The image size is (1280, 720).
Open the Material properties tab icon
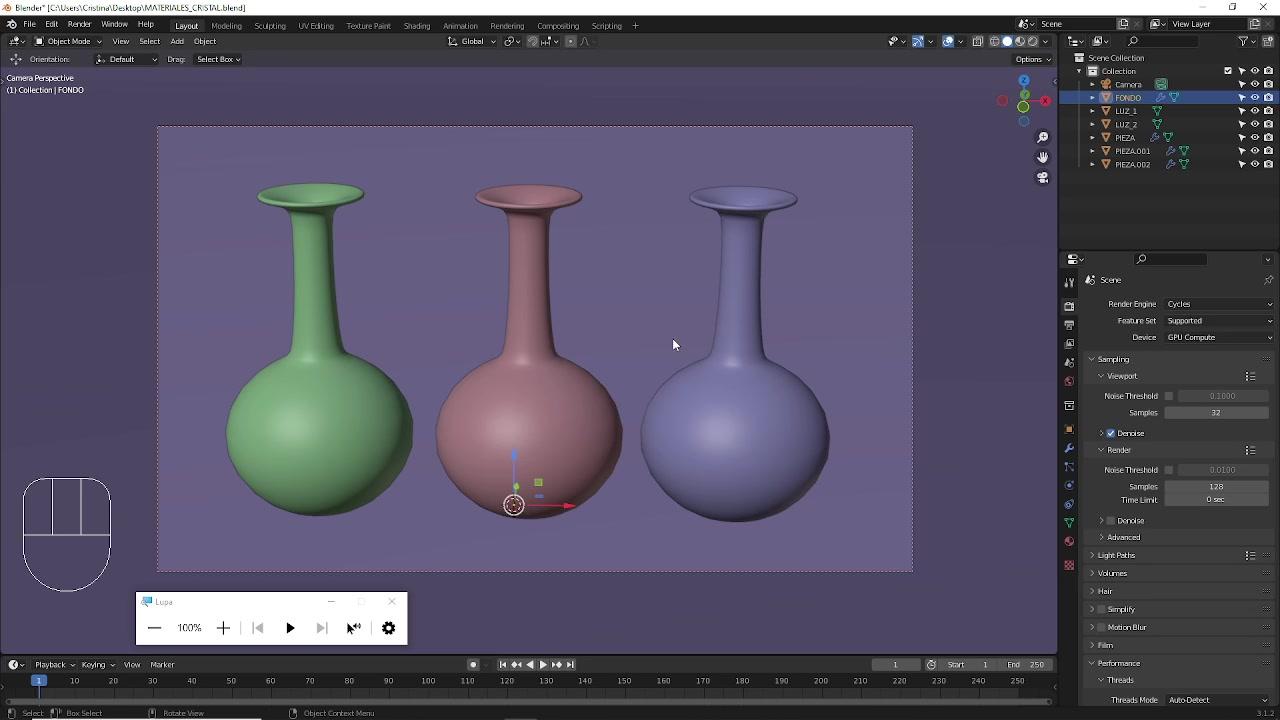[x=1069, y=542]
